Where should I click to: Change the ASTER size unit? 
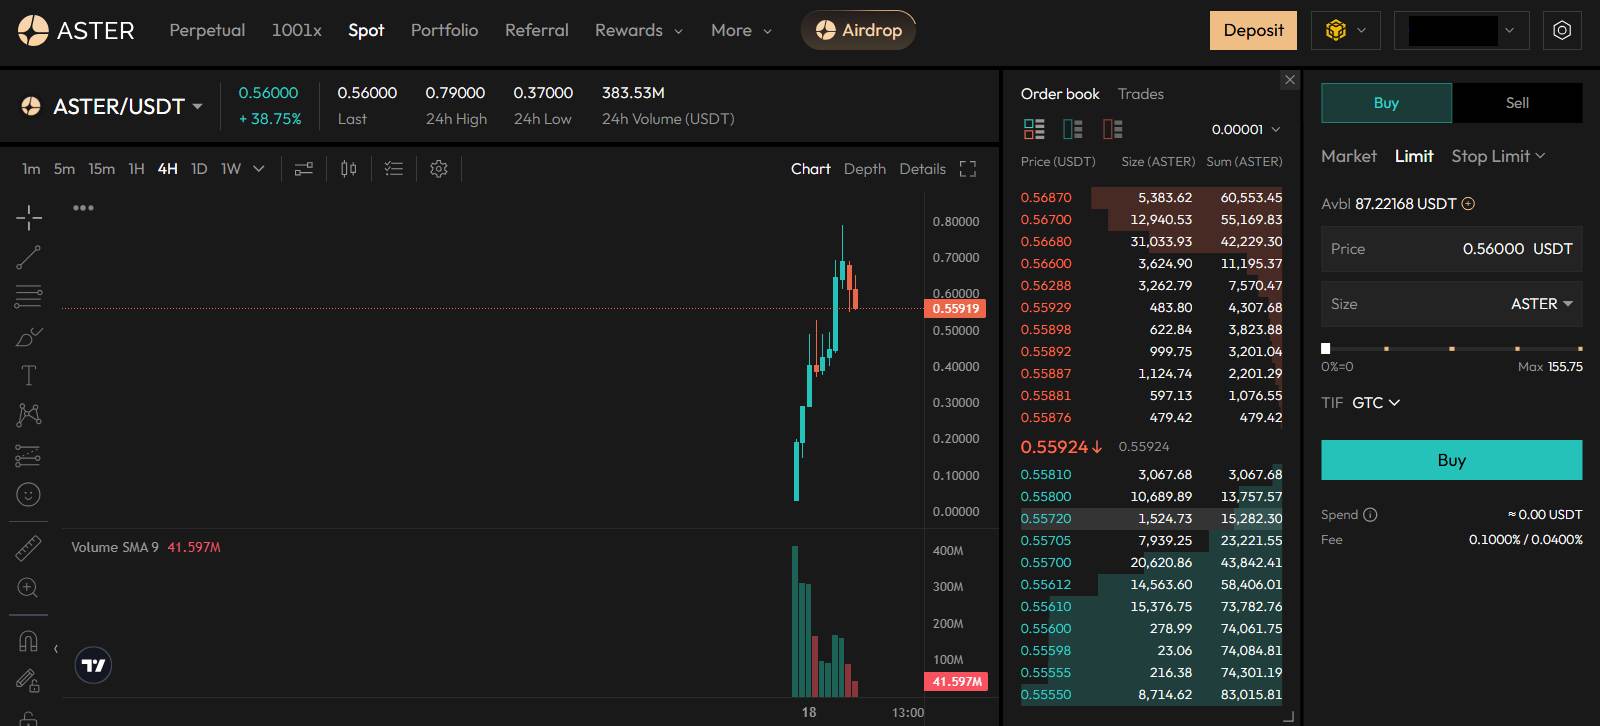[1542, 304]
